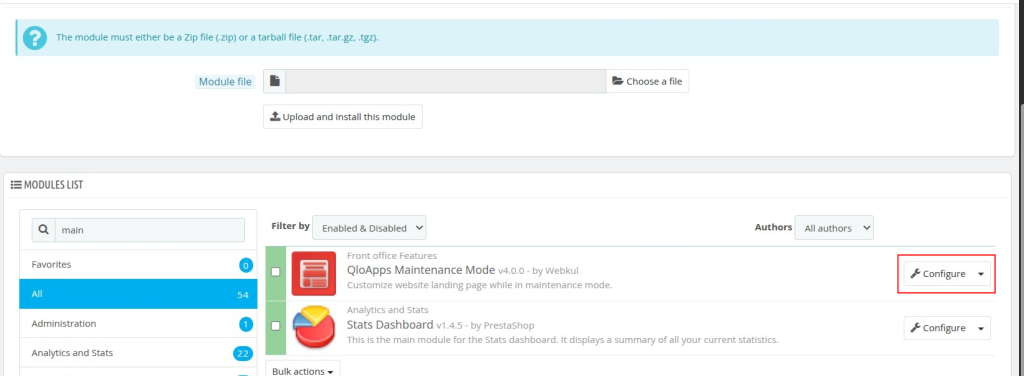Click the Front office Features category text
The width and height of the screenshot is (1024, 376).
click(x=392, y=255)
